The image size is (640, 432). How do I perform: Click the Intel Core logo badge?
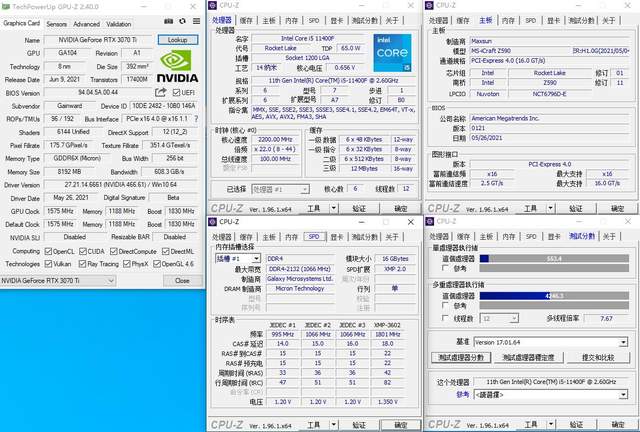point(392,53)
